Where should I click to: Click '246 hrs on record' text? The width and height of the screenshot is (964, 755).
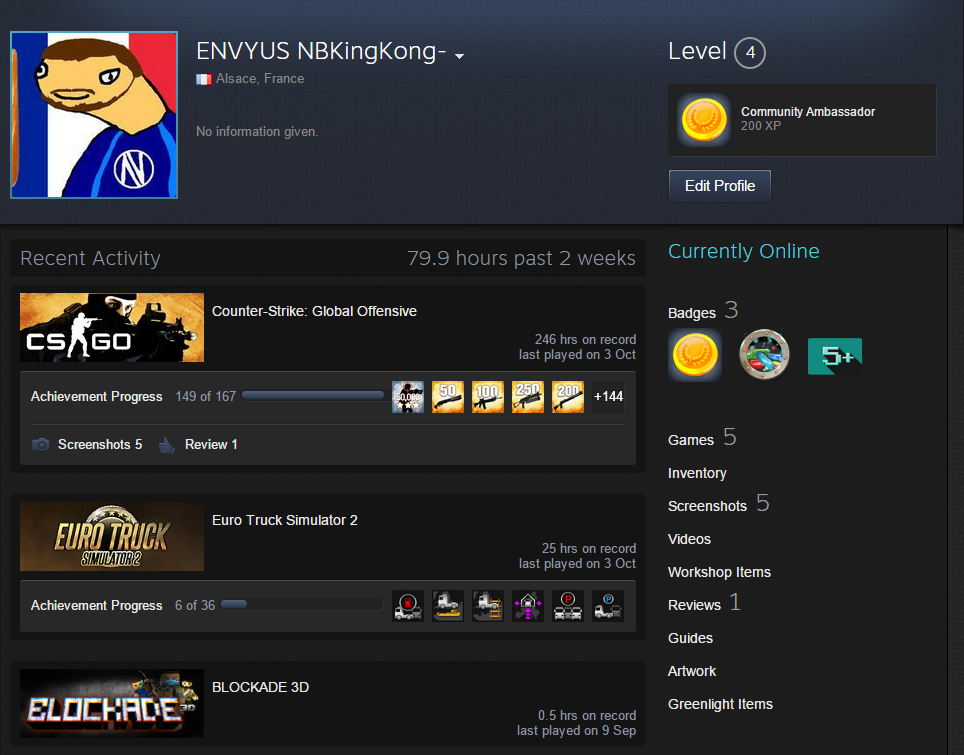click(585, 339)
